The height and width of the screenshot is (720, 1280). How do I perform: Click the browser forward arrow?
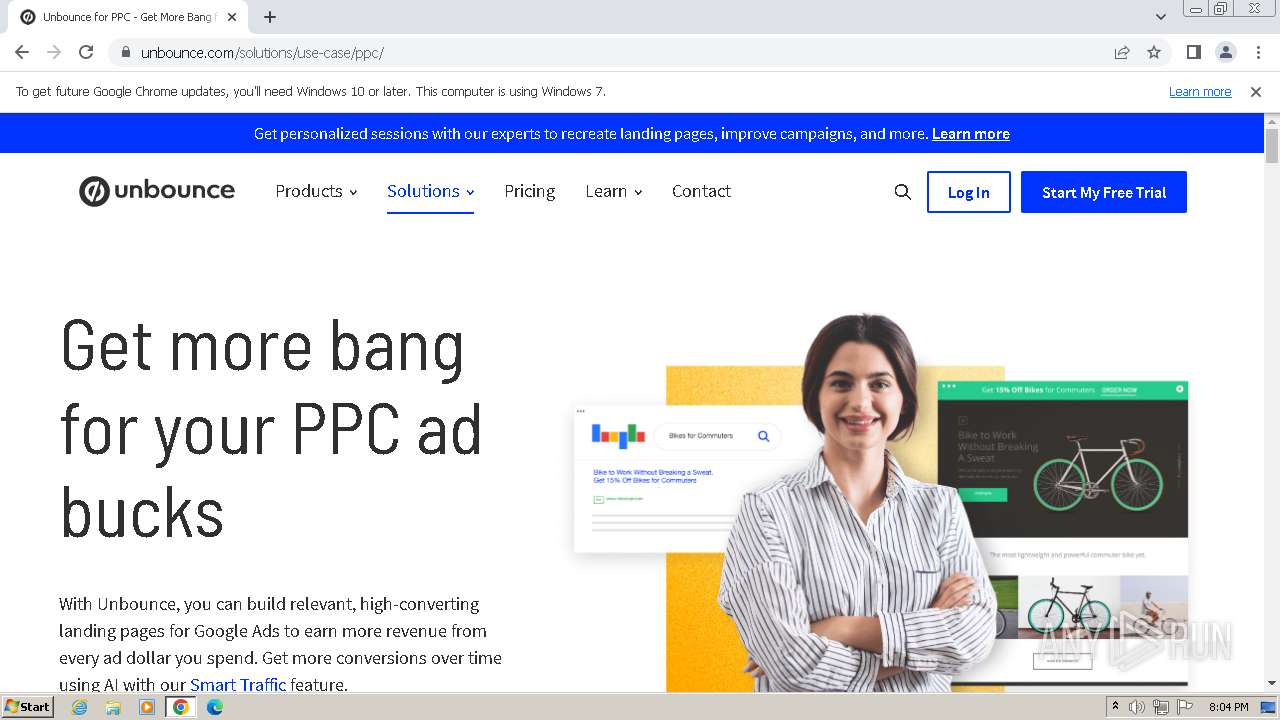pos(54,52)
